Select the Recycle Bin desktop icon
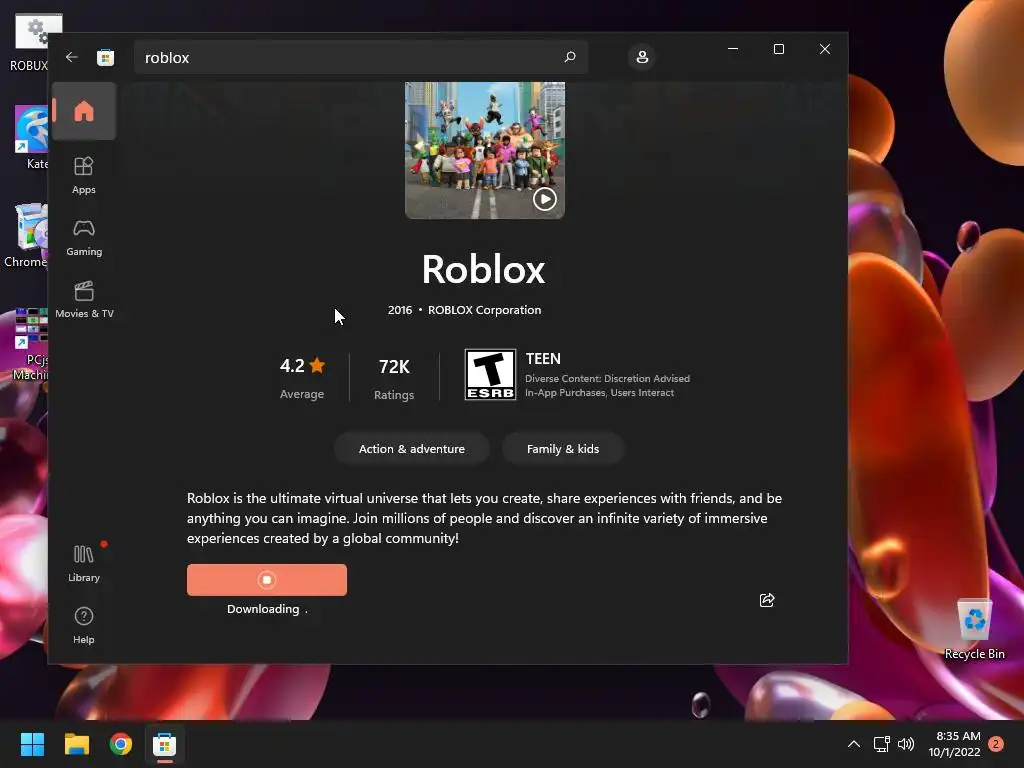1024x768 pixels. pos(974,628)
